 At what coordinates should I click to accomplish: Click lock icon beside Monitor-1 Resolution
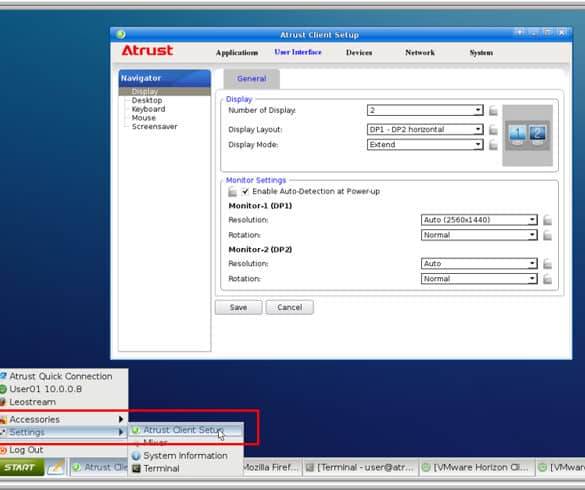(x=547, y=220)
